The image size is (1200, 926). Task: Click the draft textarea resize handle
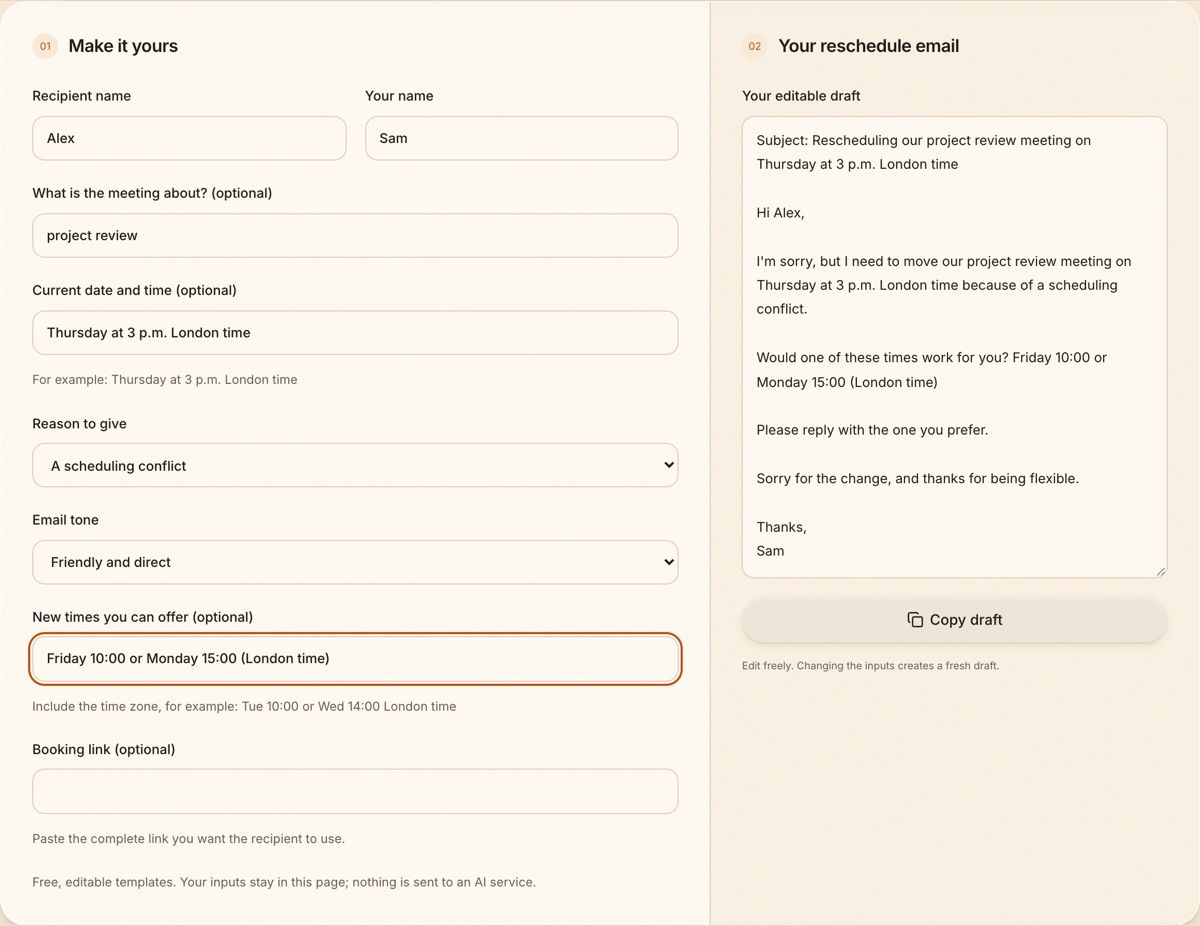[1160, 571]
